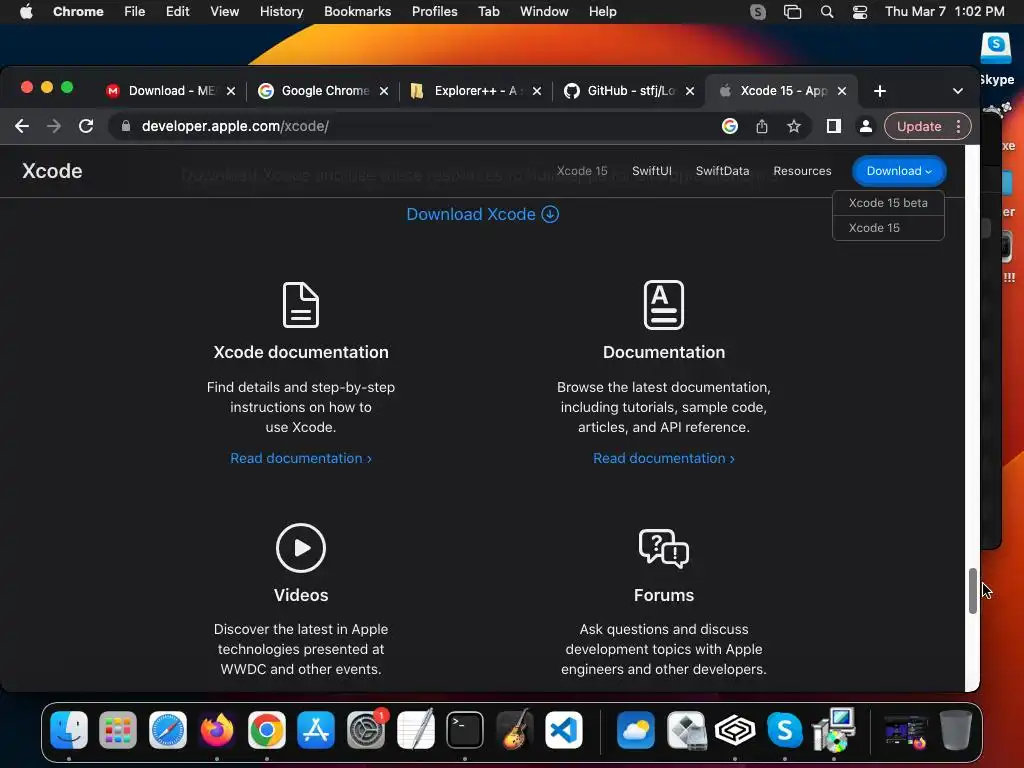The width and height of the screenshot is (1024, 768).
Task: Choose Xcode 15 beta from the dropdown
Action: [x=888, y=203]
